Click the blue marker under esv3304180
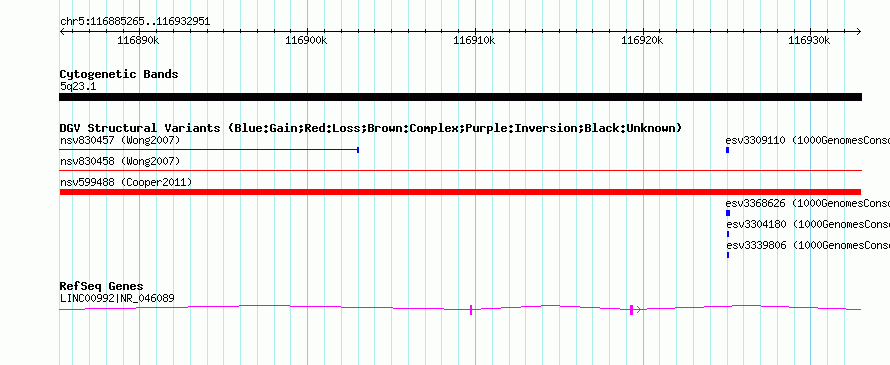Viewport: 890px width, 365px height. pyautogui.click(x=728, y=234)
